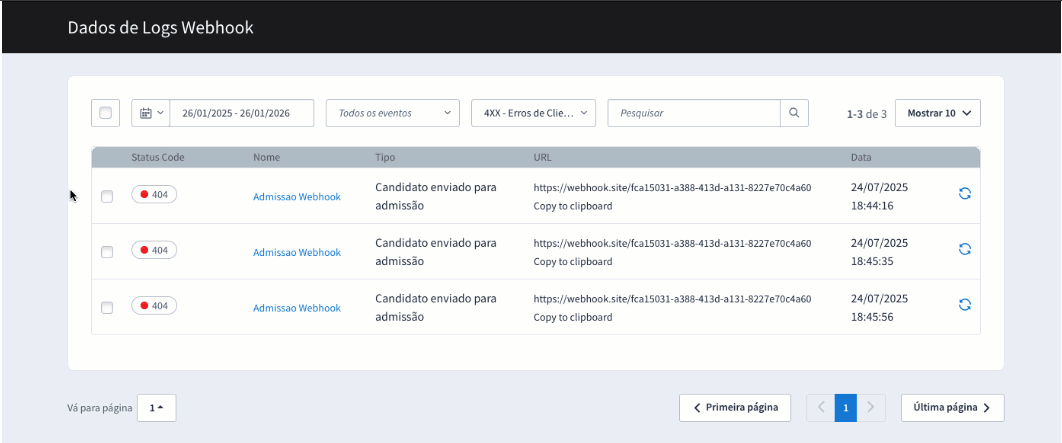Open the first 'Admissao Webhook' link
Screen dimensions: 1062x443
click(x=297, y=197)
